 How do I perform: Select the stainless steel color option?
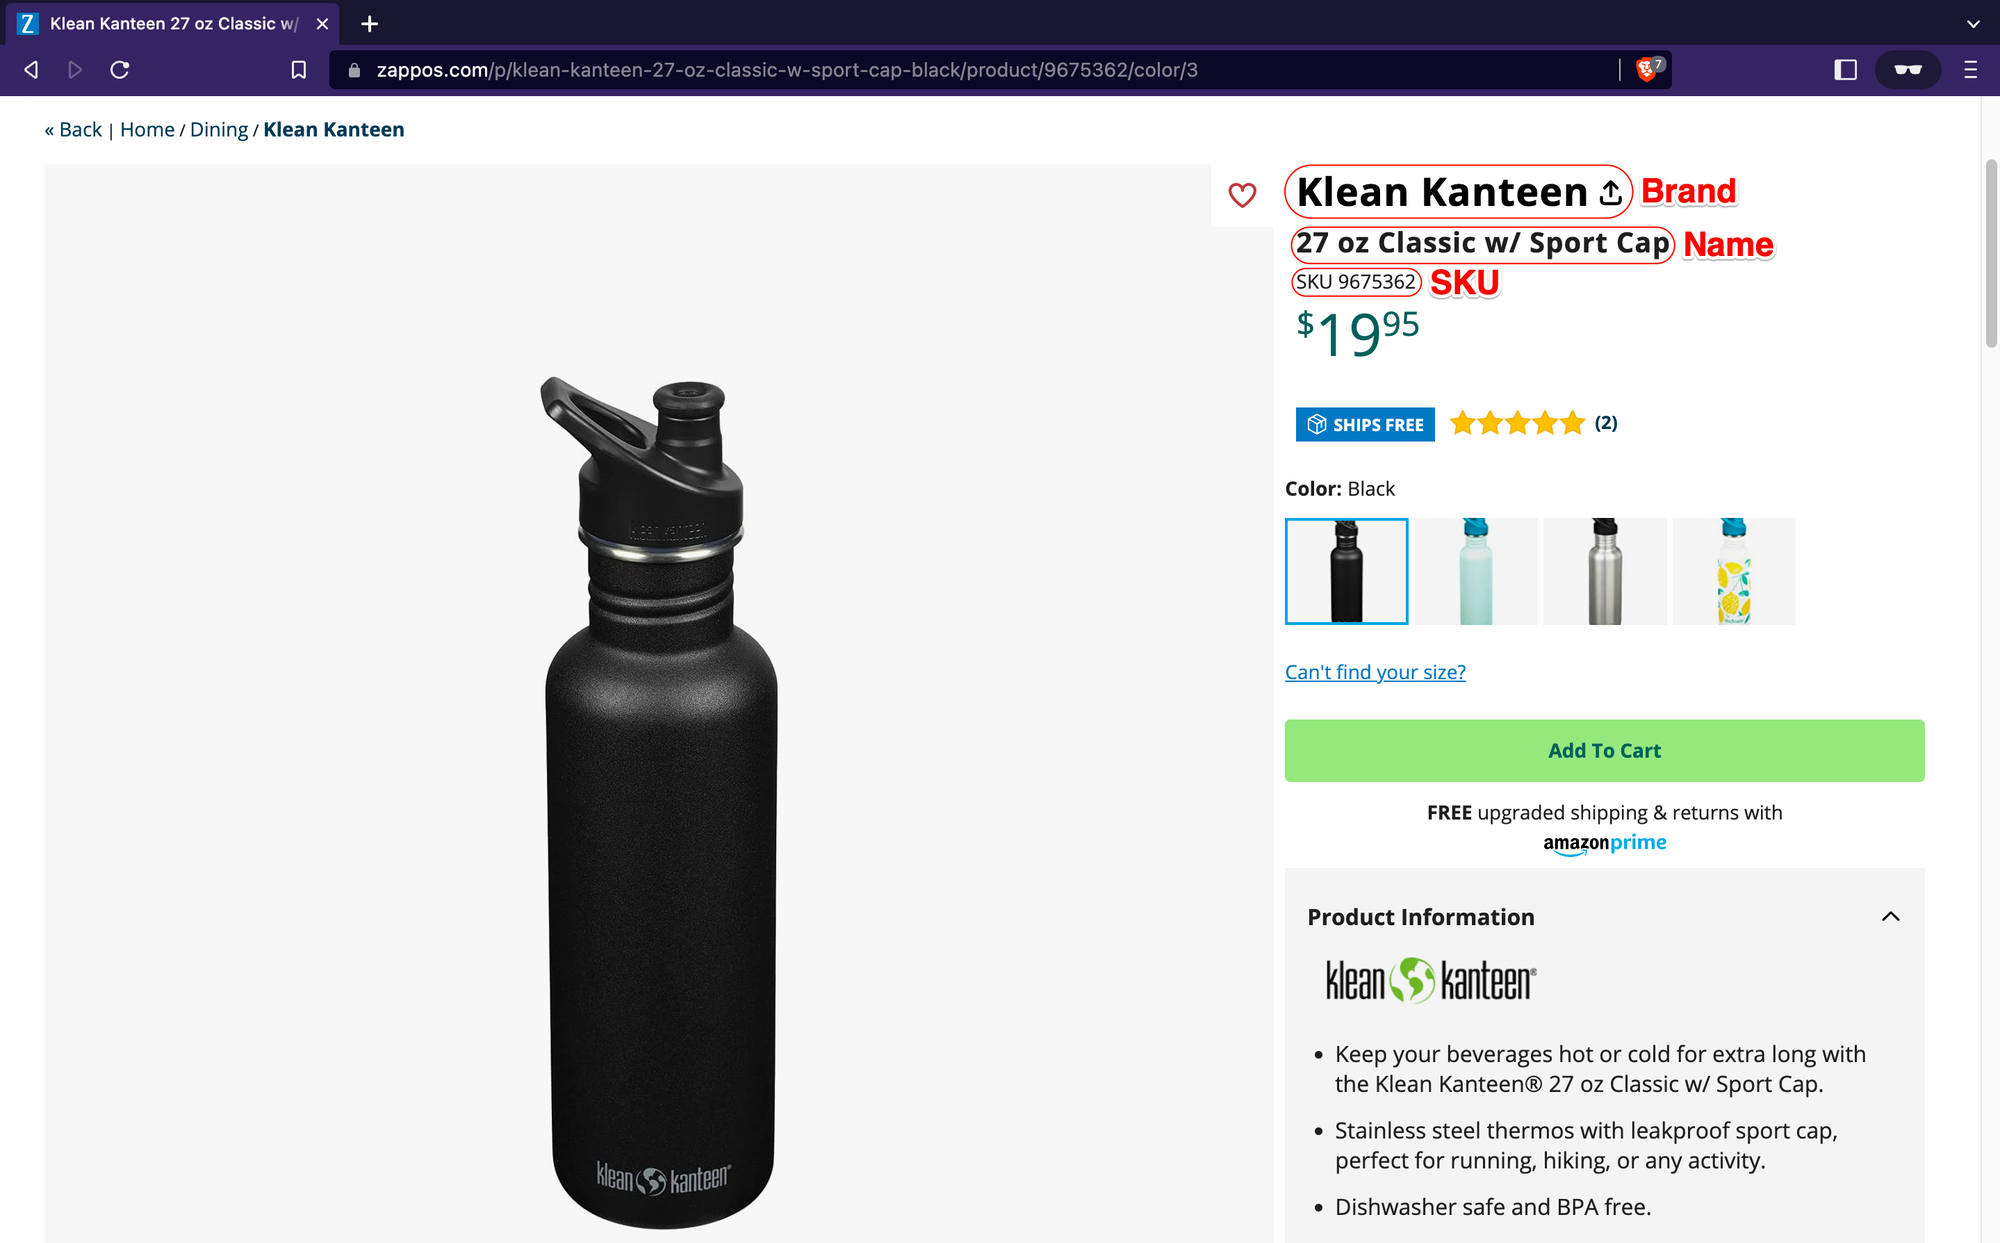click(1604, 571)
